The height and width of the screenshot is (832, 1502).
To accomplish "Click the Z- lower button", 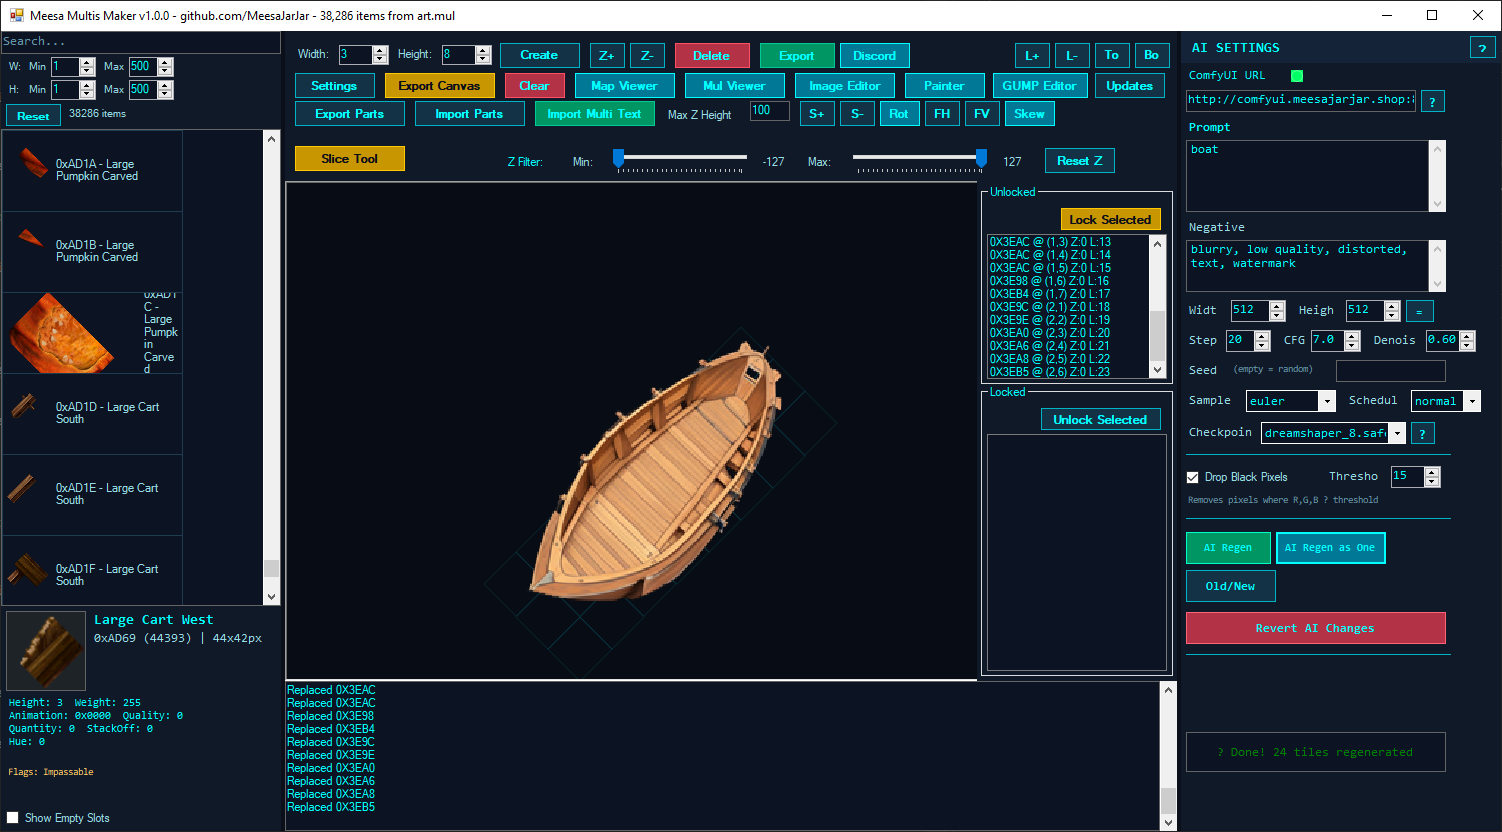I will tap(647, 56).
